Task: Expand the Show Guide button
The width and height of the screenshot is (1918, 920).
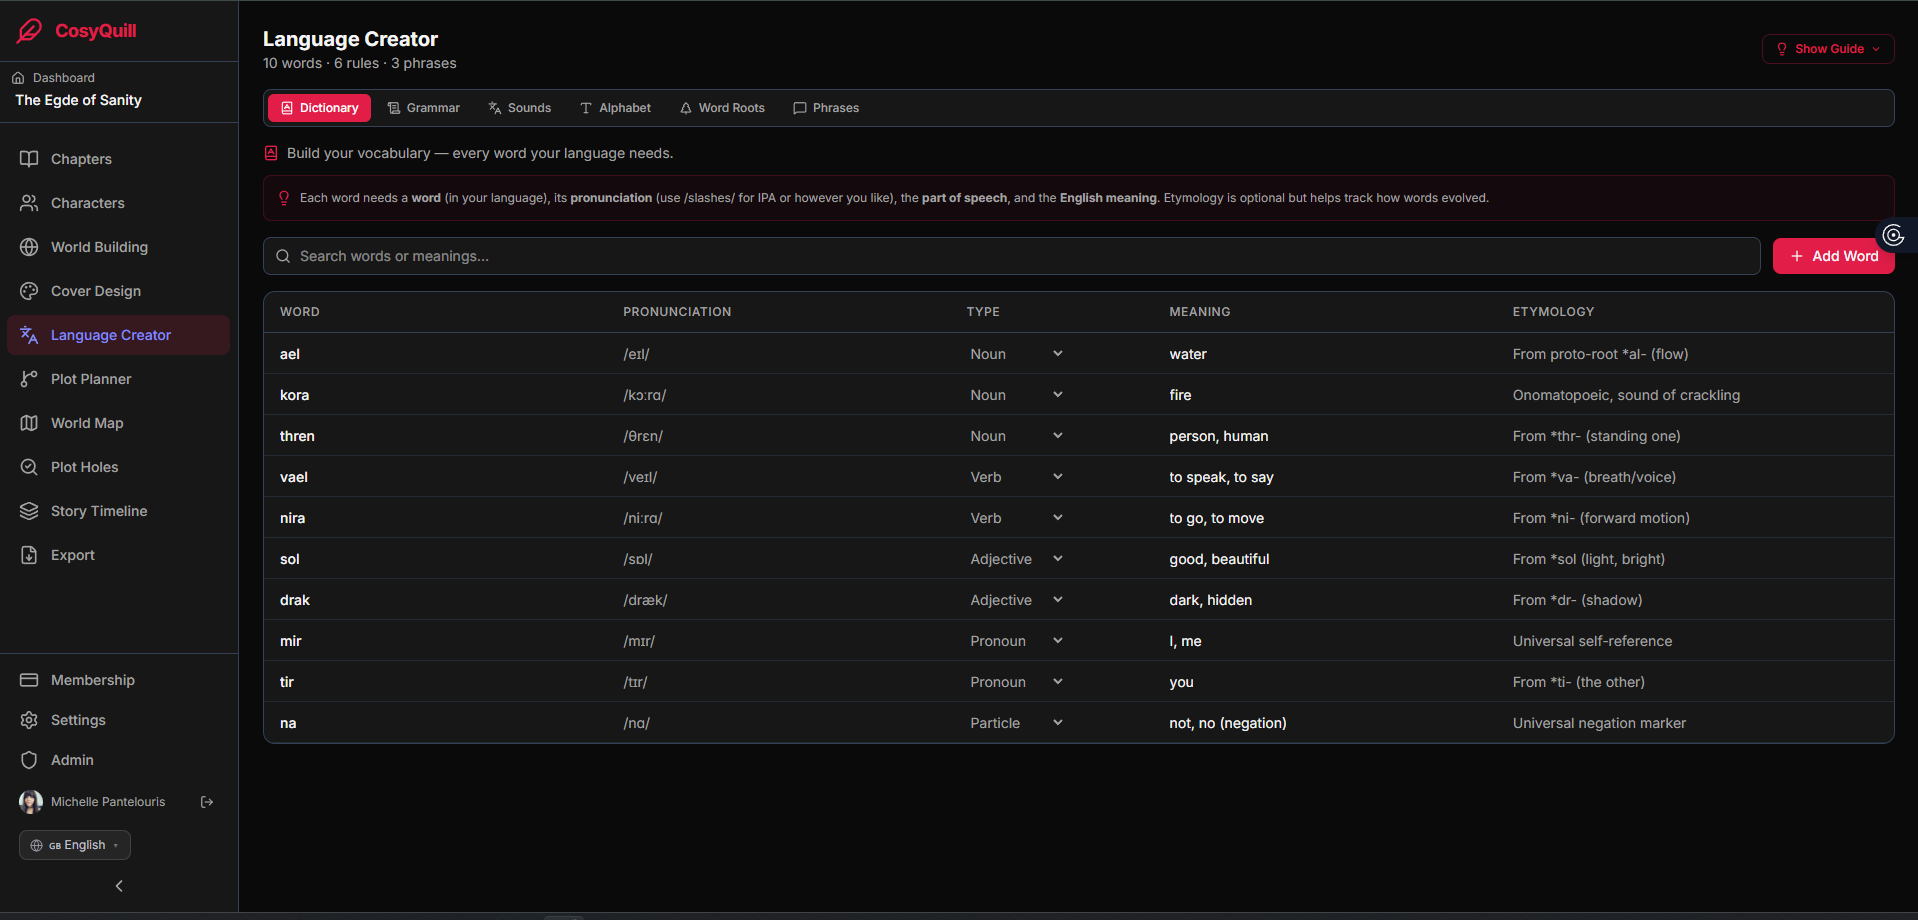Action: (1828, 49)
